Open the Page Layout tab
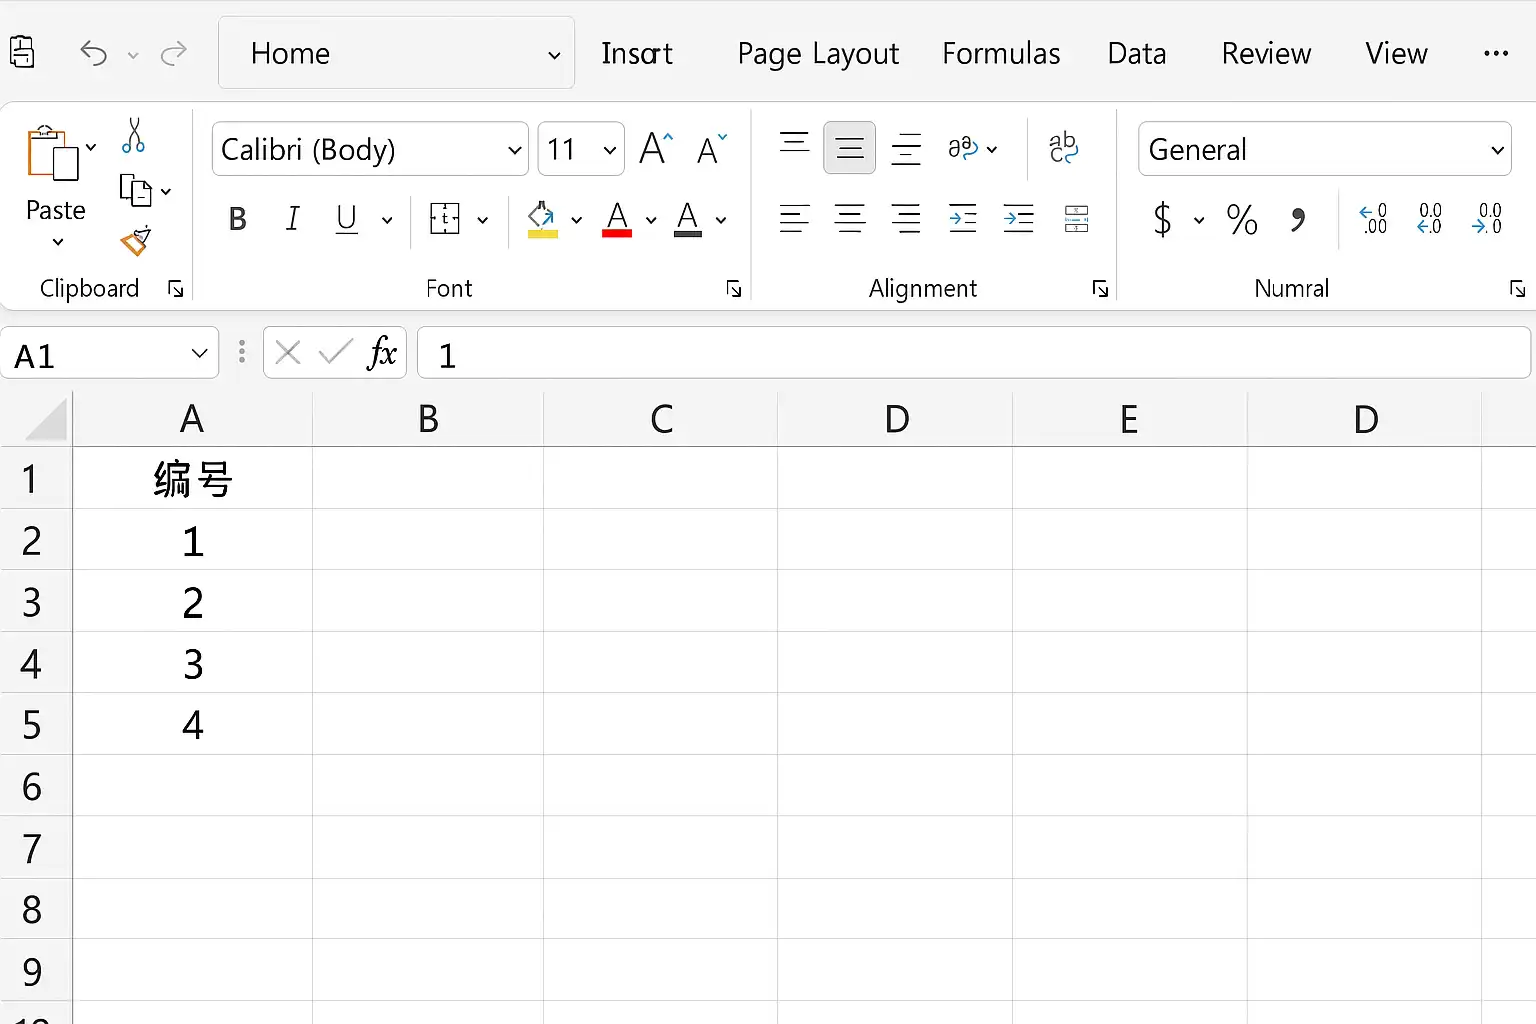 tap(818, 53)
